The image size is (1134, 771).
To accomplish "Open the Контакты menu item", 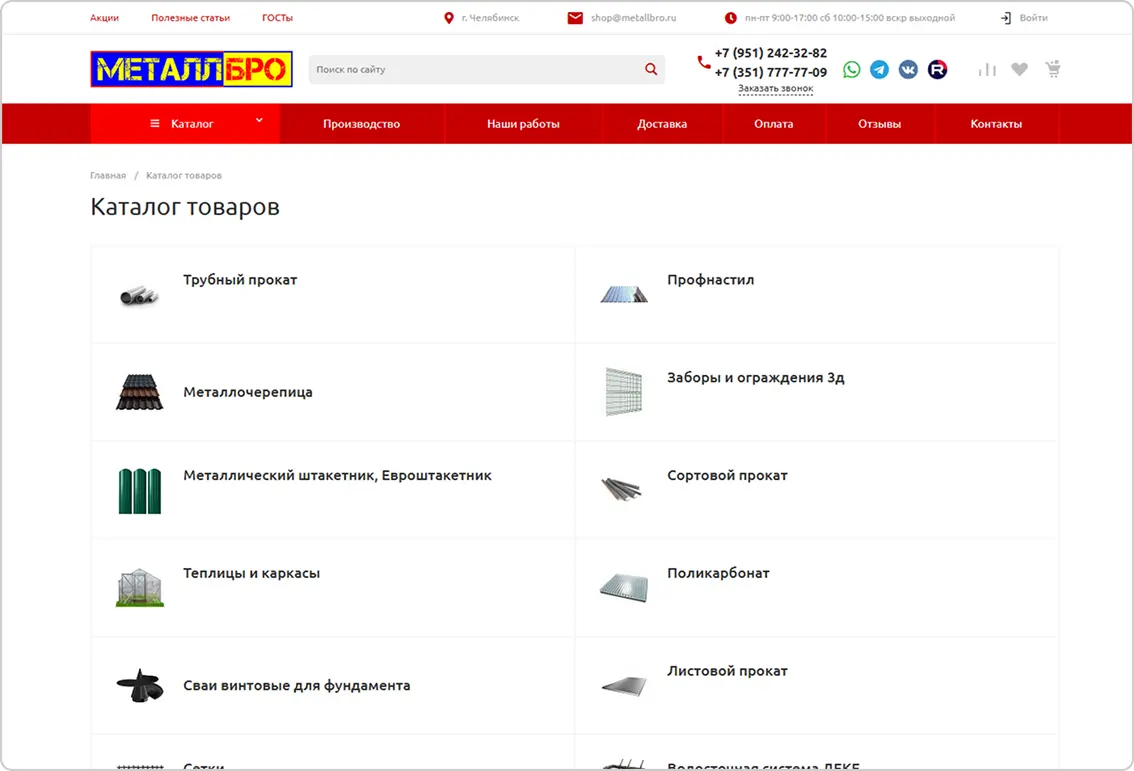I will point(996,124).
